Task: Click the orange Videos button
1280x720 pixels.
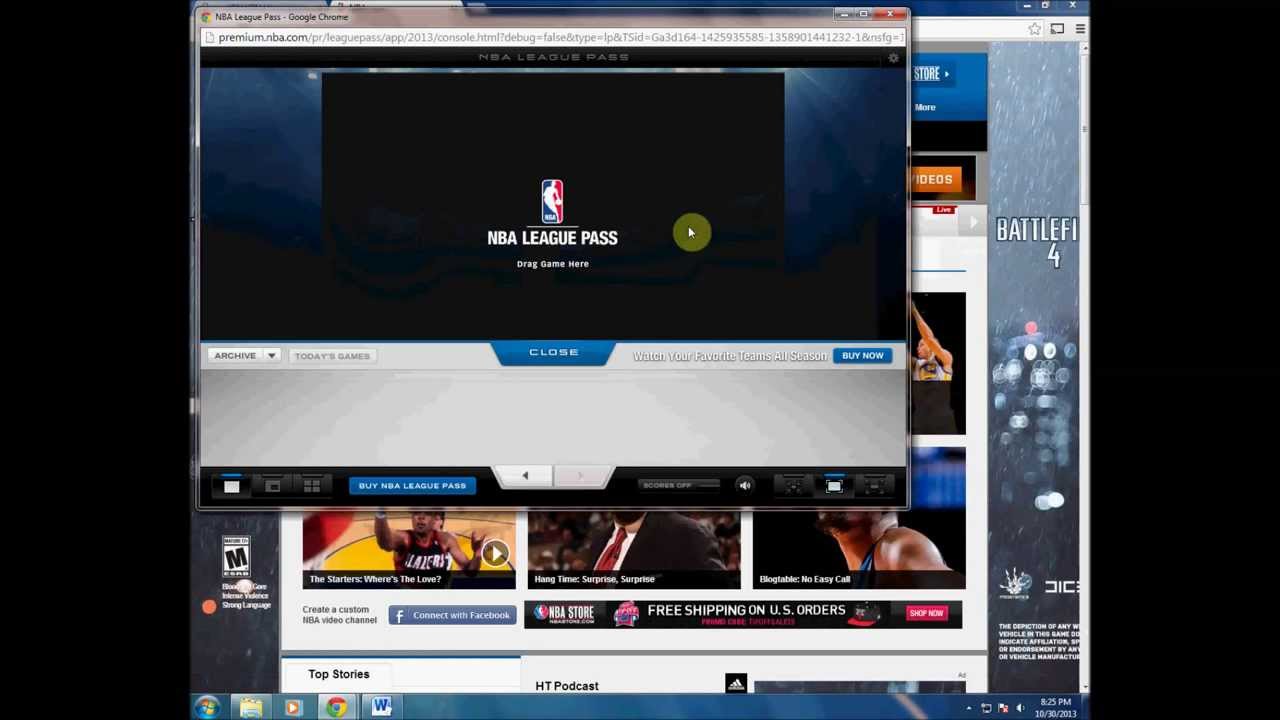Action: coord(935,180)
